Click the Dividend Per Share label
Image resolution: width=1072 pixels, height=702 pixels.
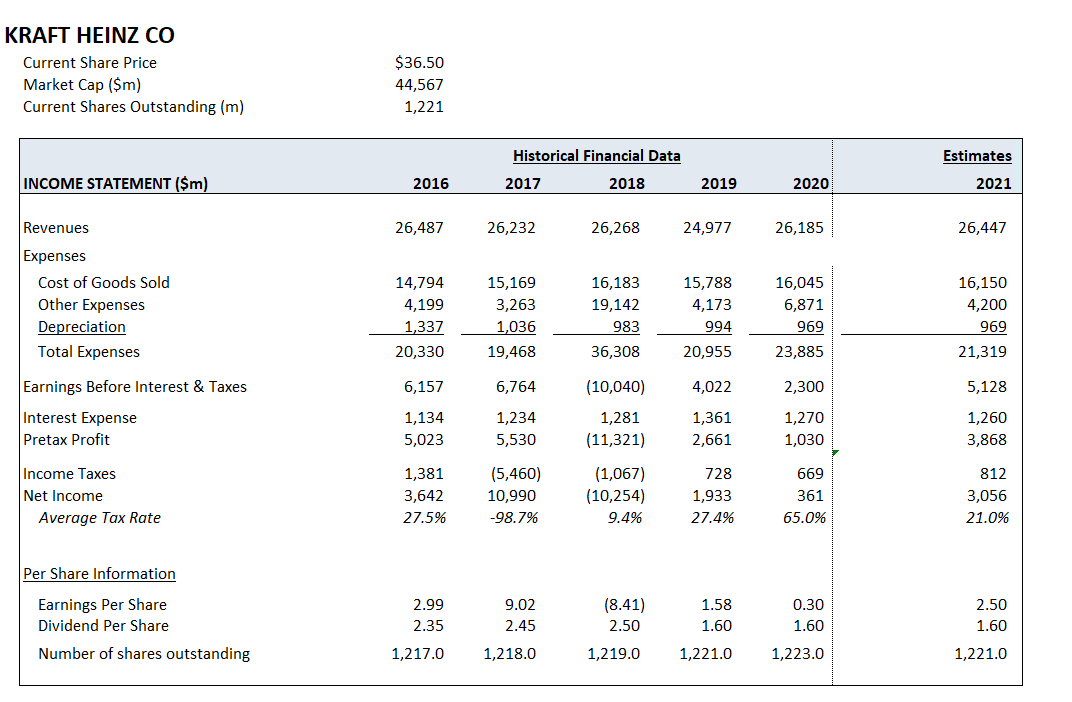click(x=103, y=626)
